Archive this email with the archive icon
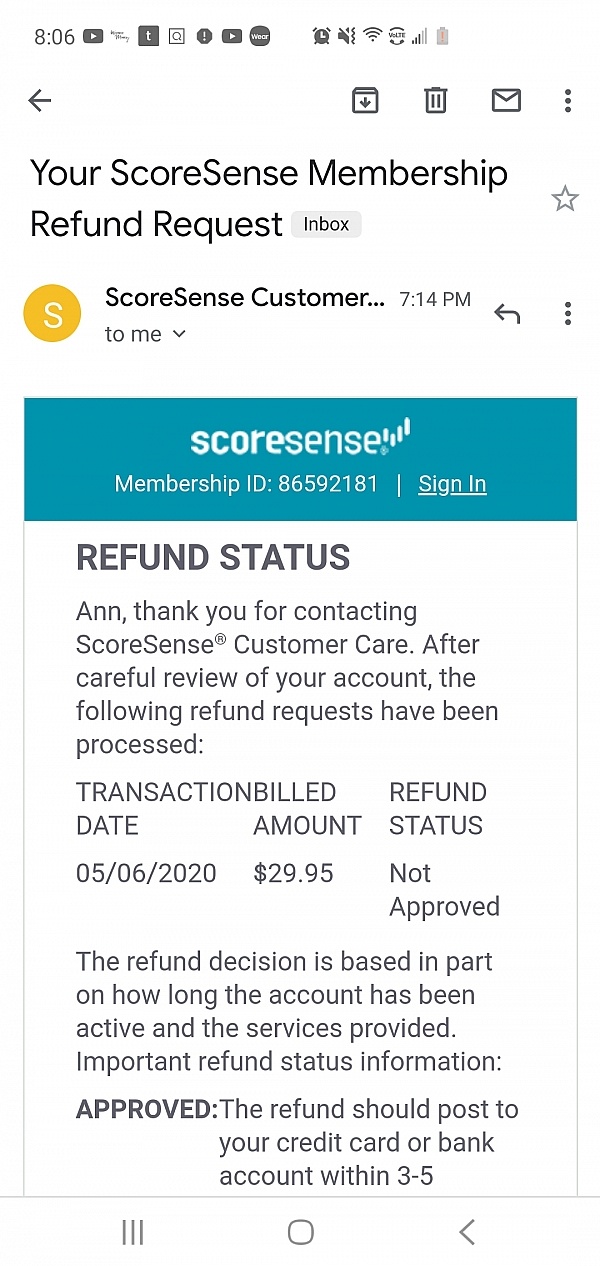Image resolution: width=600 pixels, height=1266 pixels. point(365,100)
